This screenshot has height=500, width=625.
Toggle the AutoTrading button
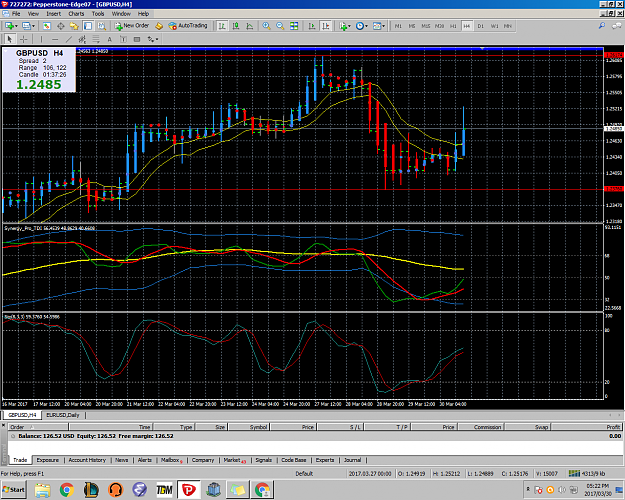pyautogui.click(x=188, y=26)
